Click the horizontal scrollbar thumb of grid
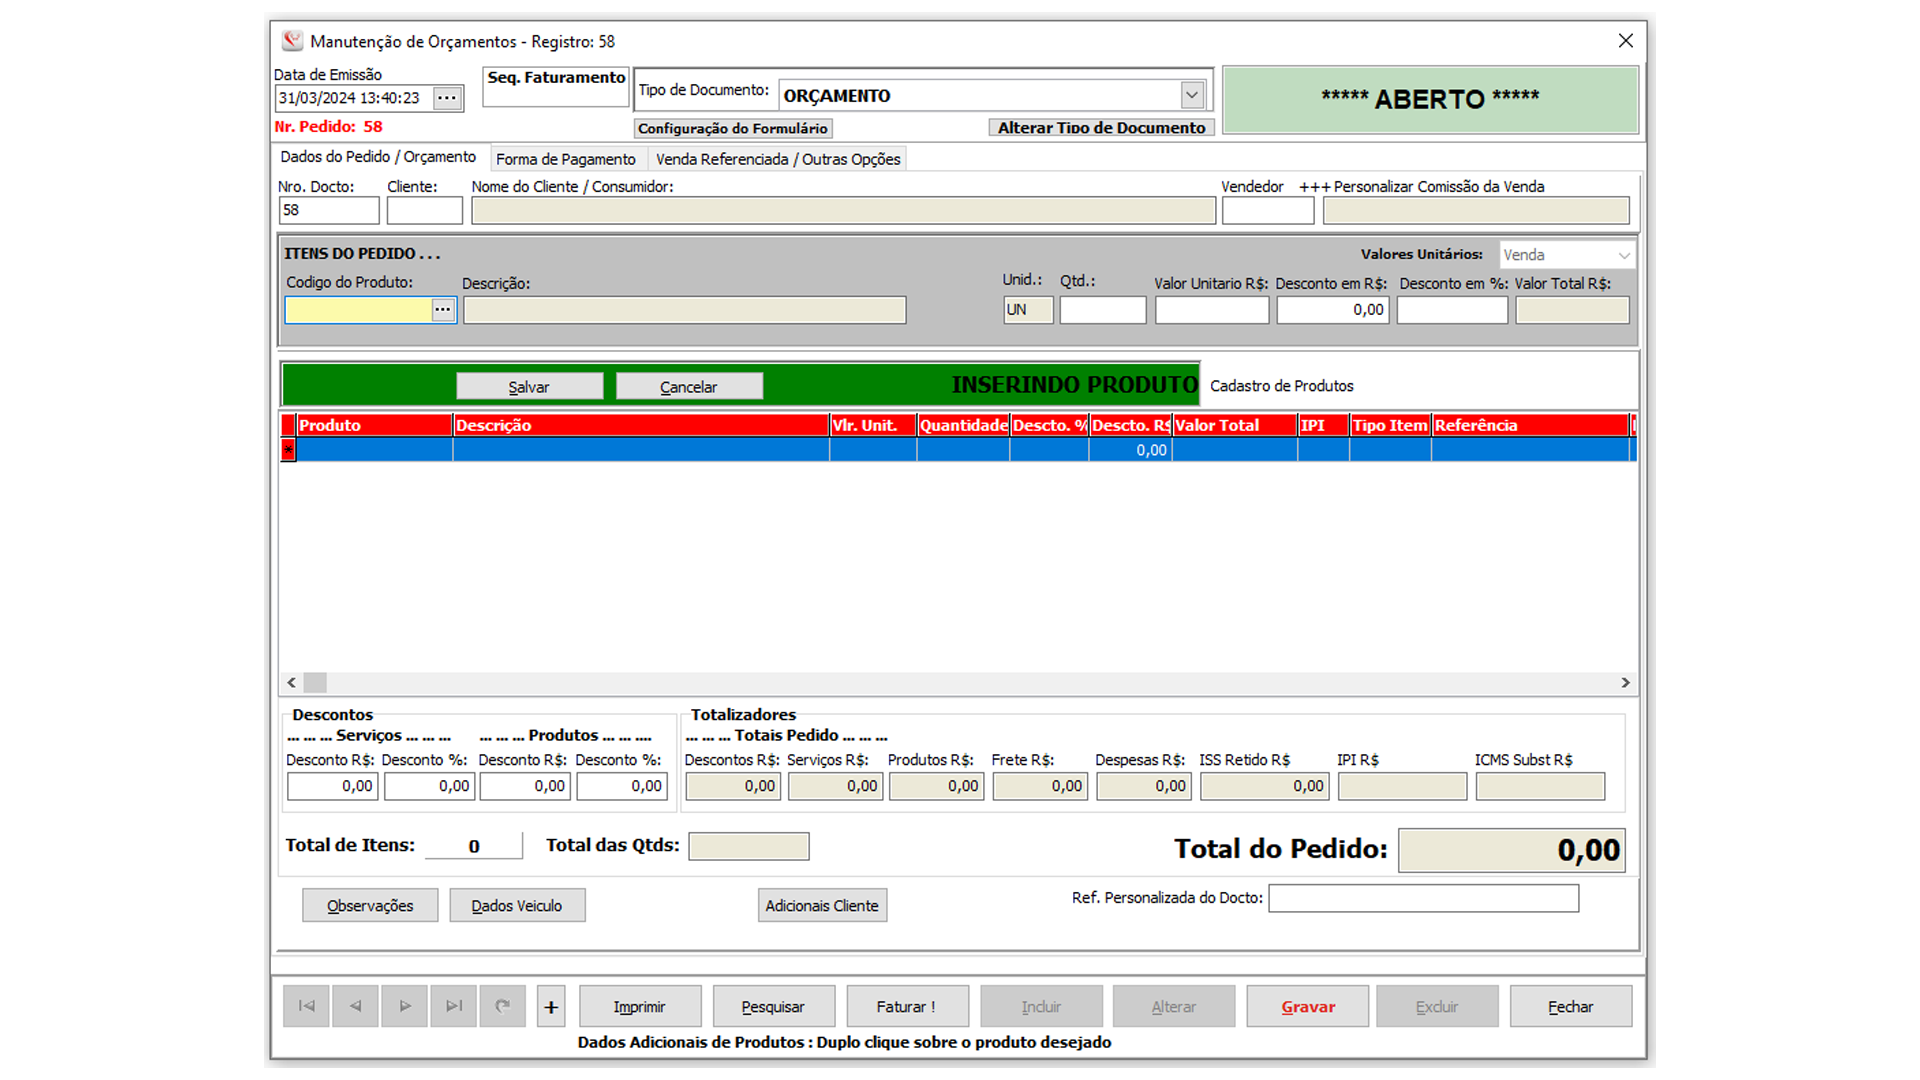Screen dimensions: 1920x1080 point(315,682)
